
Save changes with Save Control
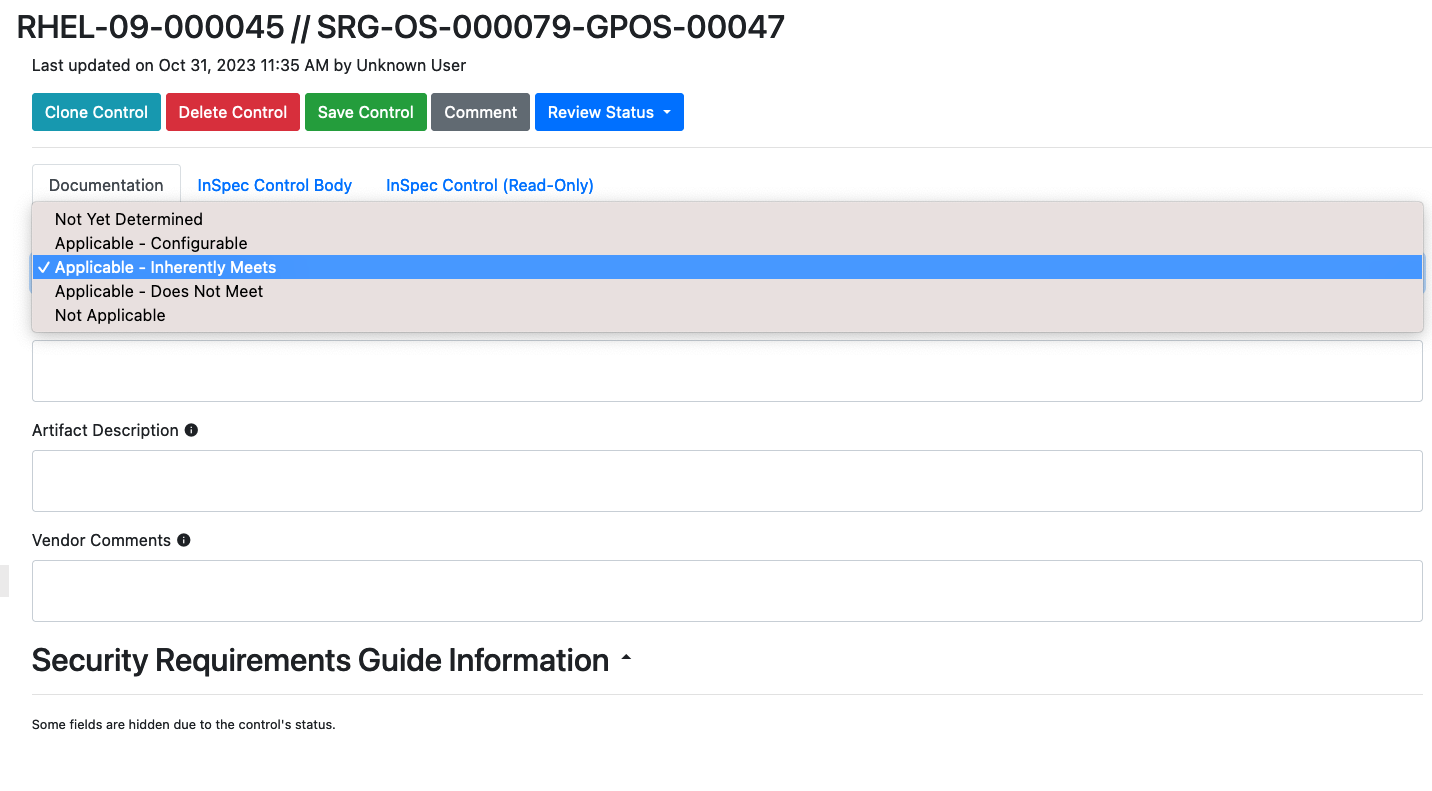click(x=366, y=112)
